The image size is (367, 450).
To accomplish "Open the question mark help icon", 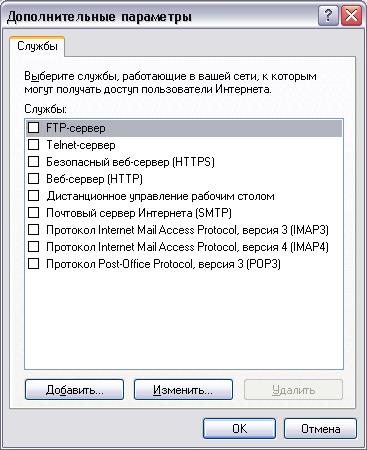I will [x=328, y=16].
